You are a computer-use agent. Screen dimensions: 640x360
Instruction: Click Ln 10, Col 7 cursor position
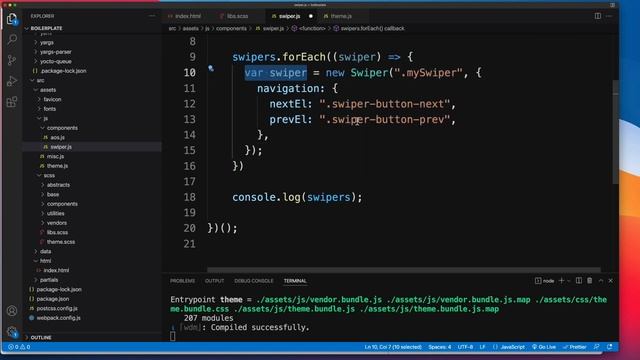(x=393, y=347)
